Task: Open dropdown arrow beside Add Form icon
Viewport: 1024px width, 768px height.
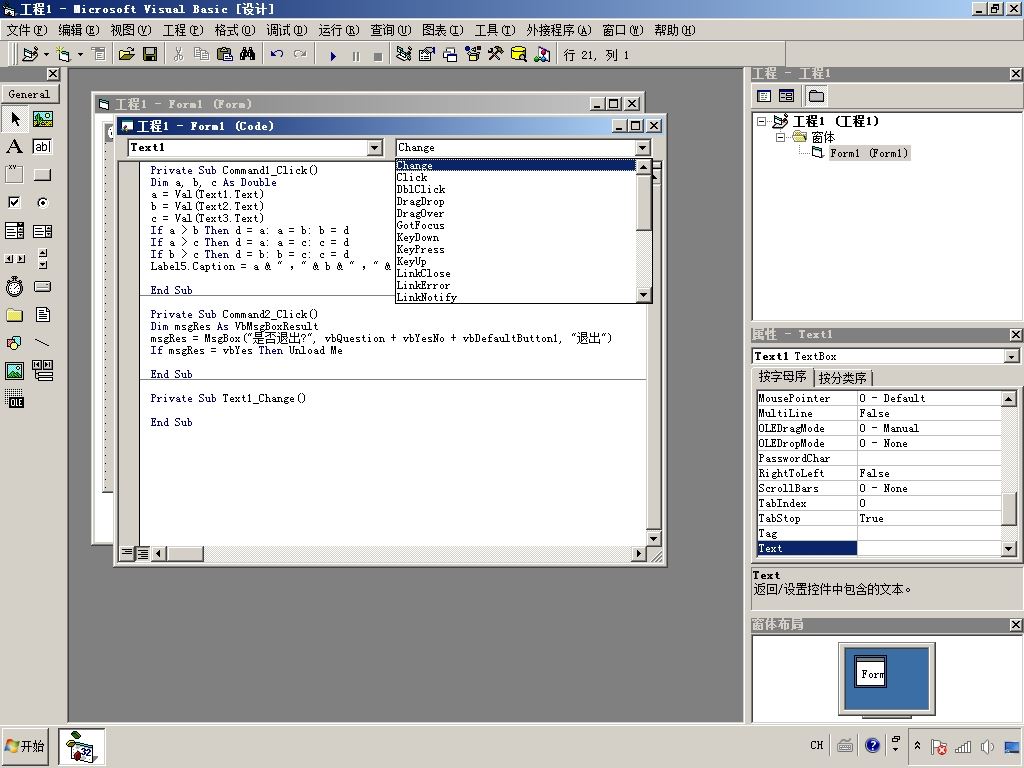Action: point(80,54)
